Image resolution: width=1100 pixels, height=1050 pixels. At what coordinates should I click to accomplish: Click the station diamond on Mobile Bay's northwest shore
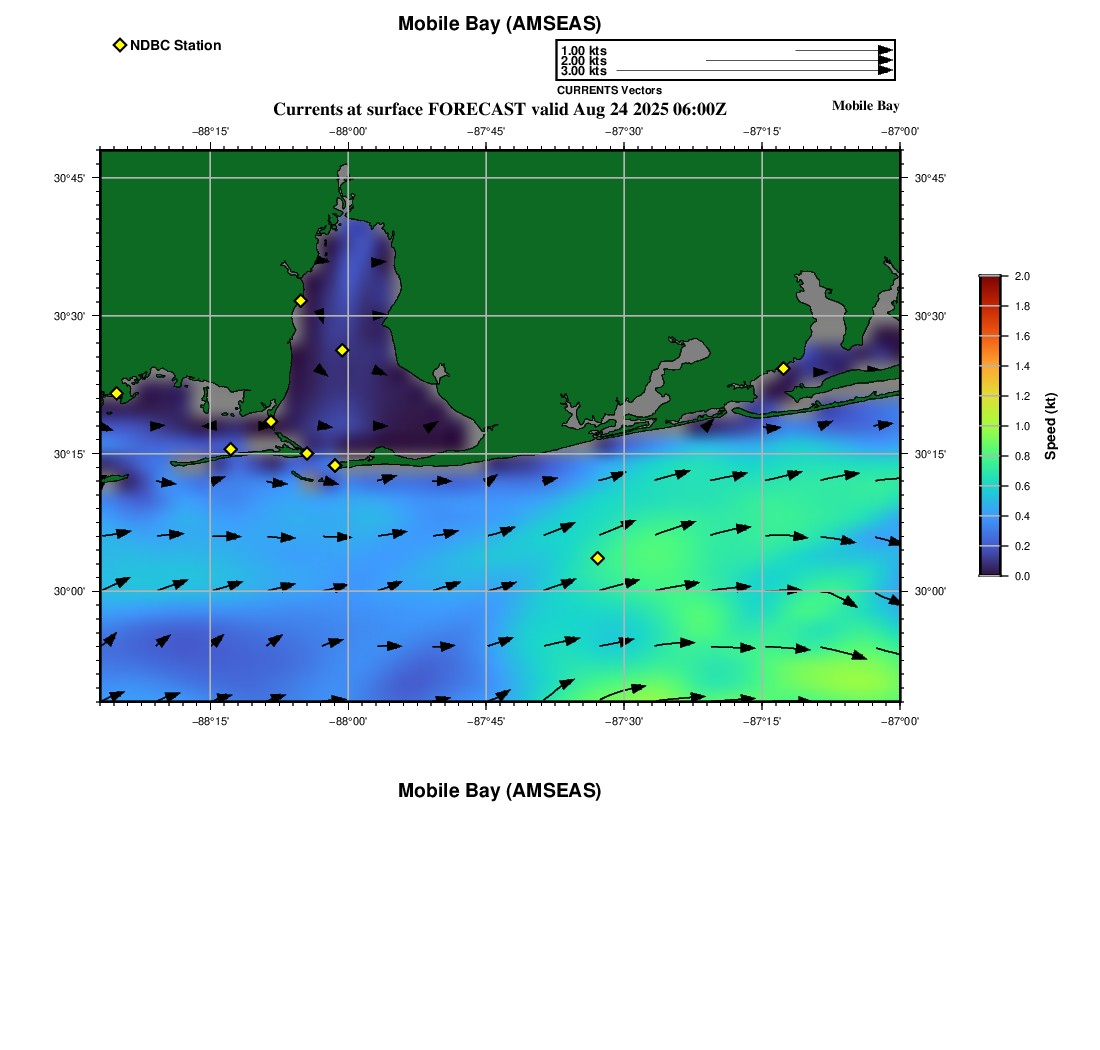click(300, 301)
